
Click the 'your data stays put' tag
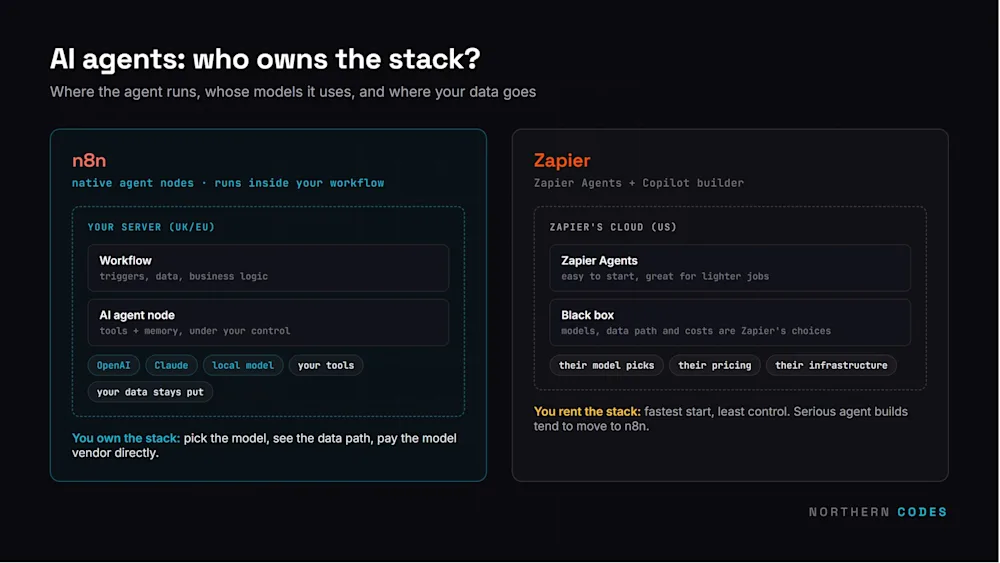pyautogui.click(x=150, y=392)
